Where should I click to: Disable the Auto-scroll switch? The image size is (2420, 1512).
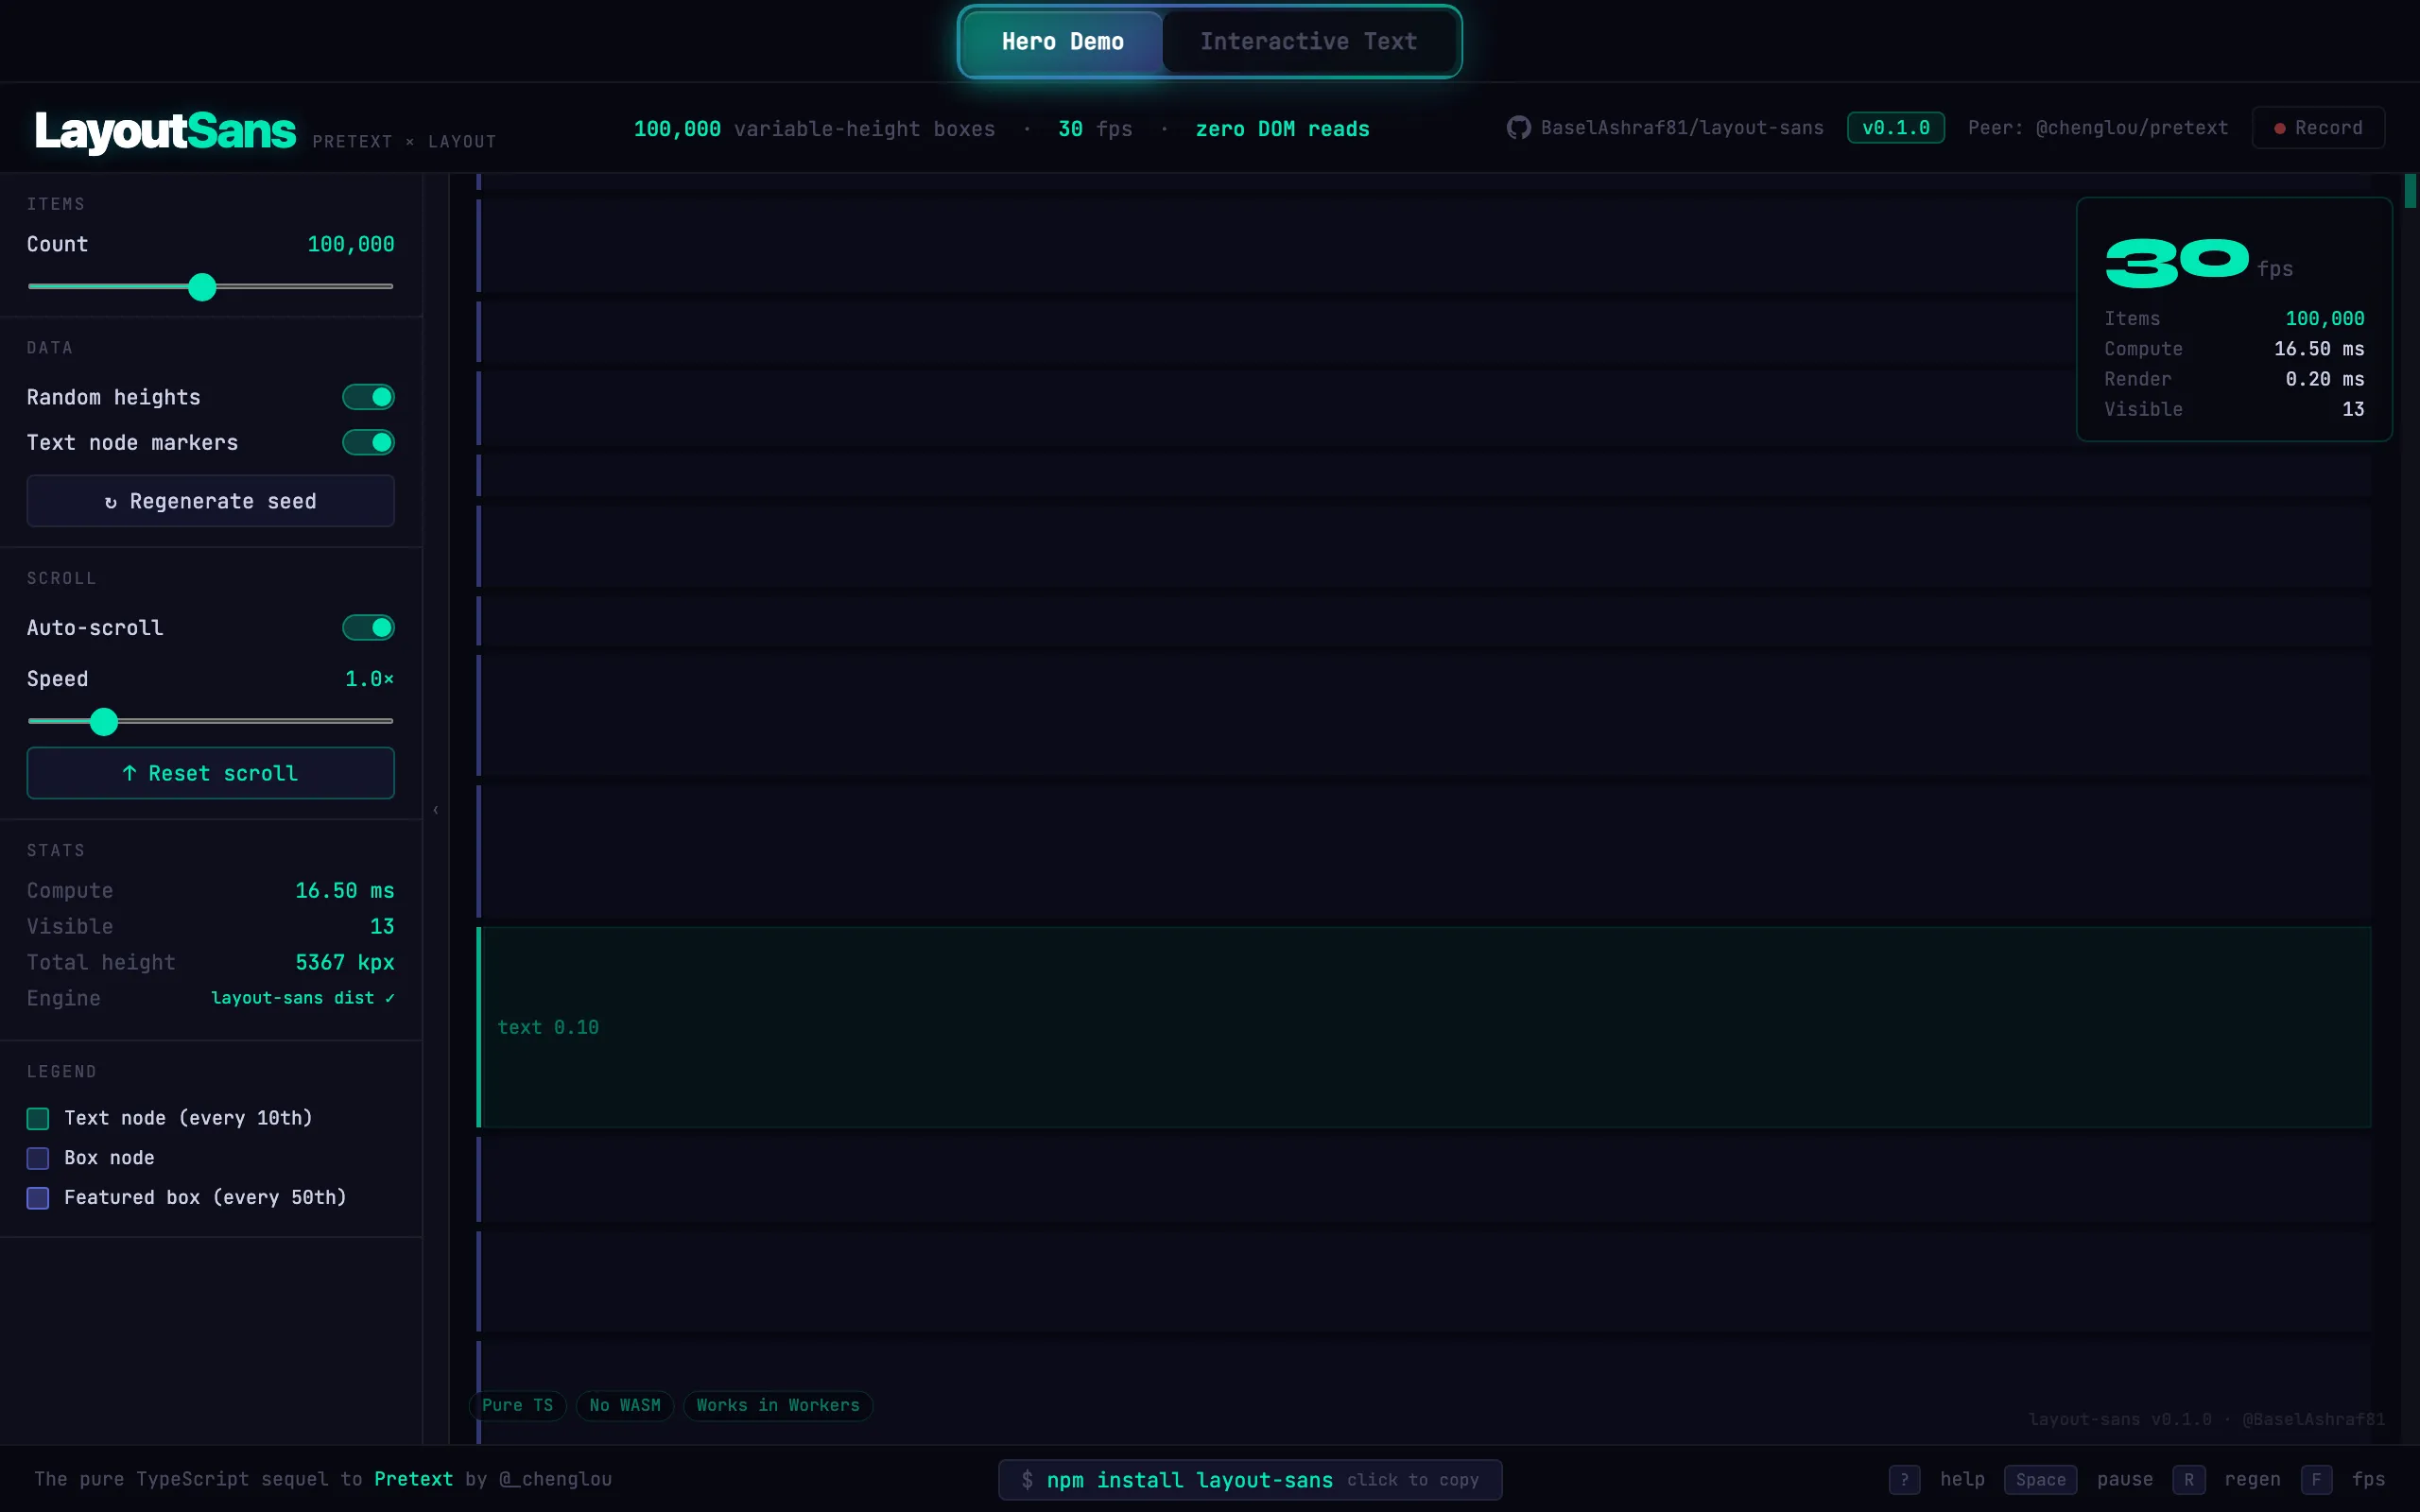pos(368,627)
